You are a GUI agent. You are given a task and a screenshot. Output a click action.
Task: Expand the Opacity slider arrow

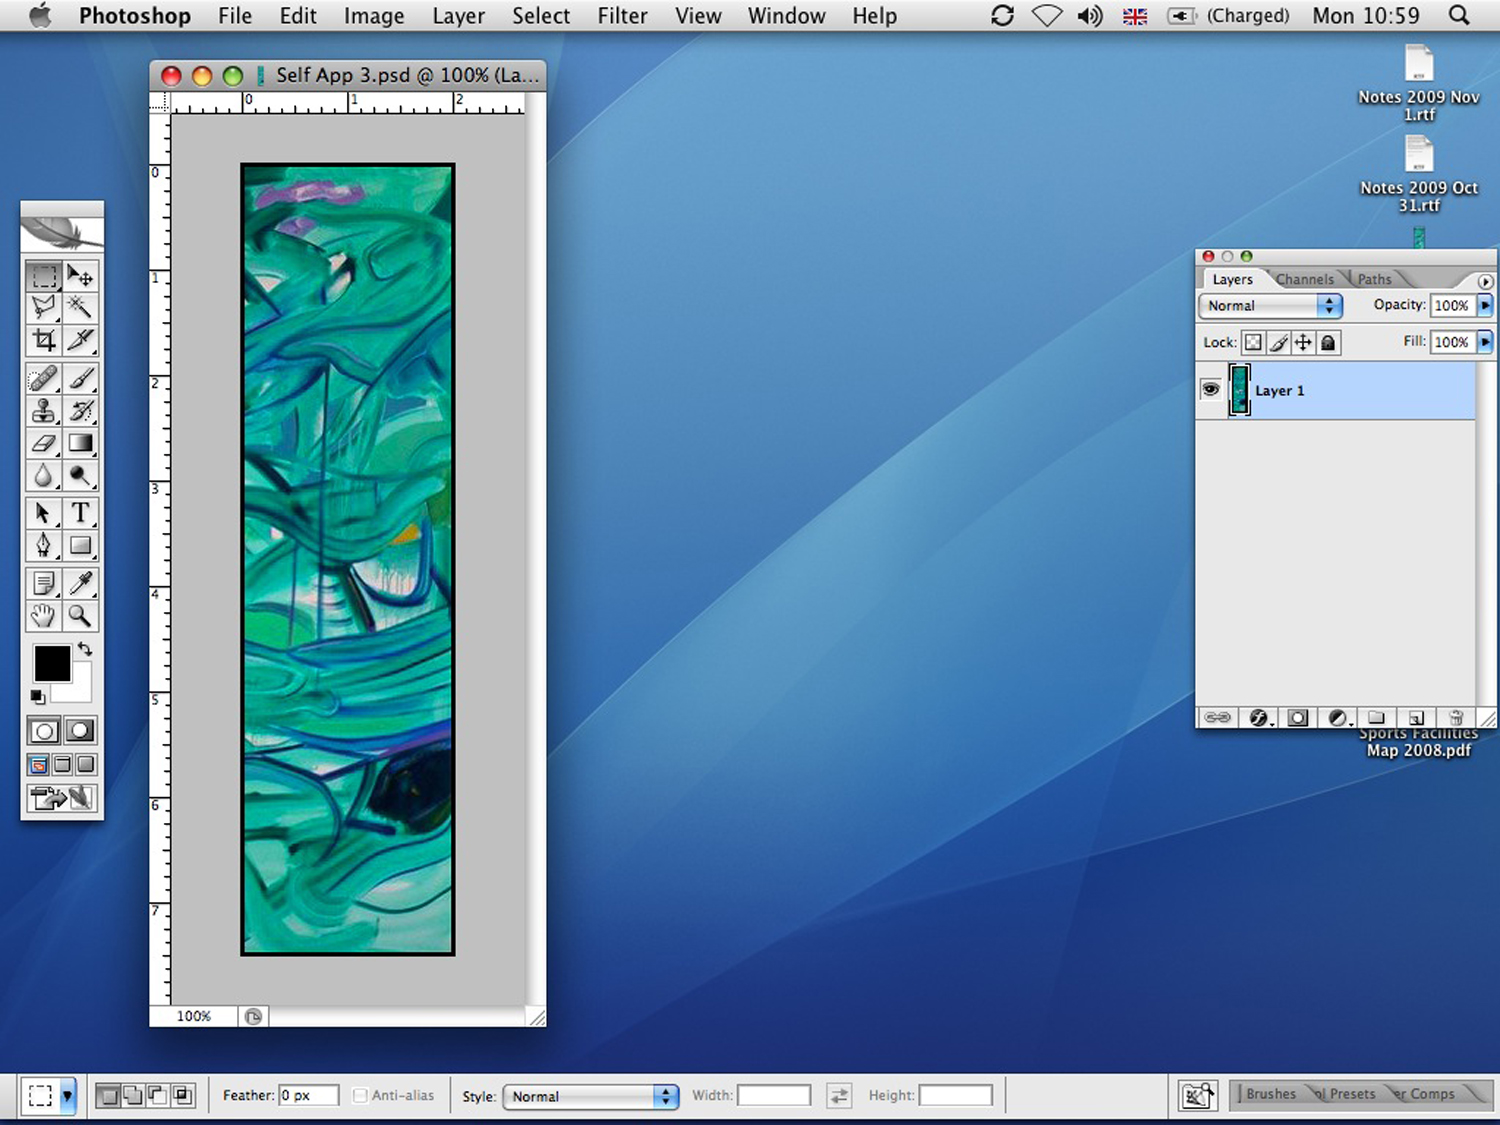pyautogui.click(x=1485, y=305)
